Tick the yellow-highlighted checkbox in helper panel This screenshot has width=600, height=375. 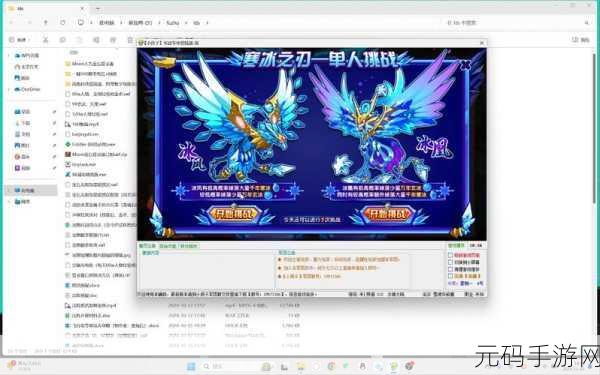[450, 276]
